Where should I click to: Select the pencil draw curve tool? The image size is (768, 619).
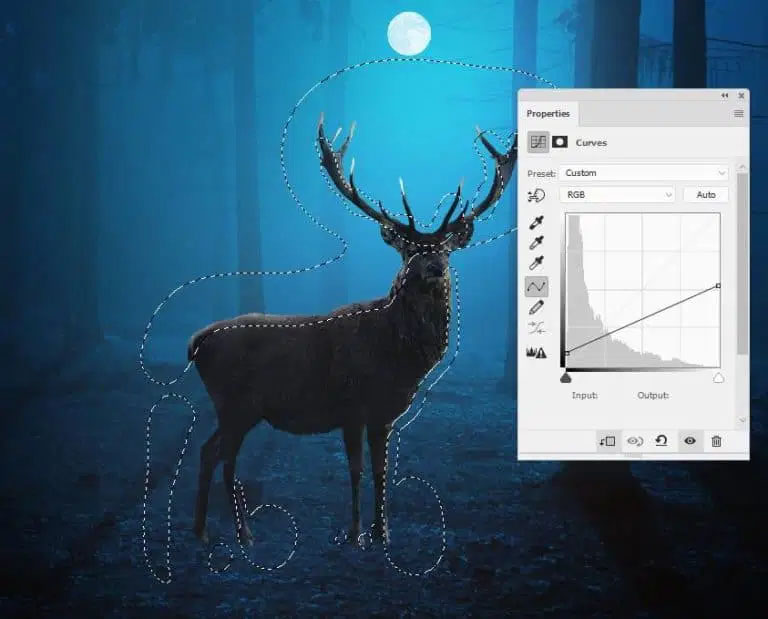[x=537, y=308]
